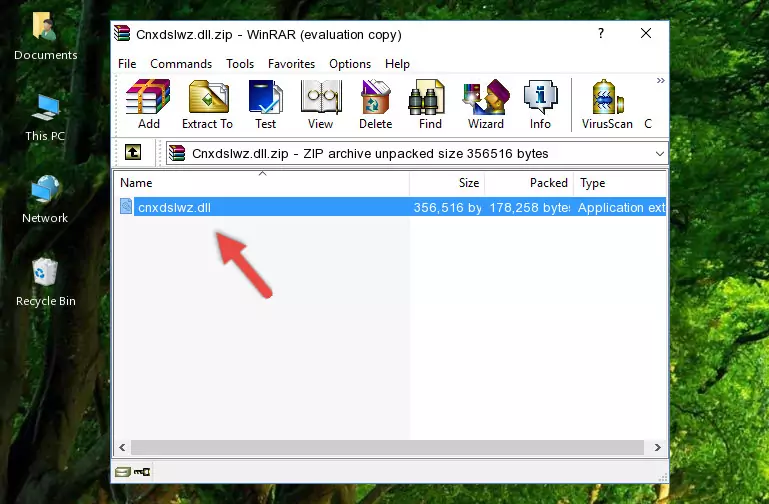Click the Application ext type cell

click(621, 207)
